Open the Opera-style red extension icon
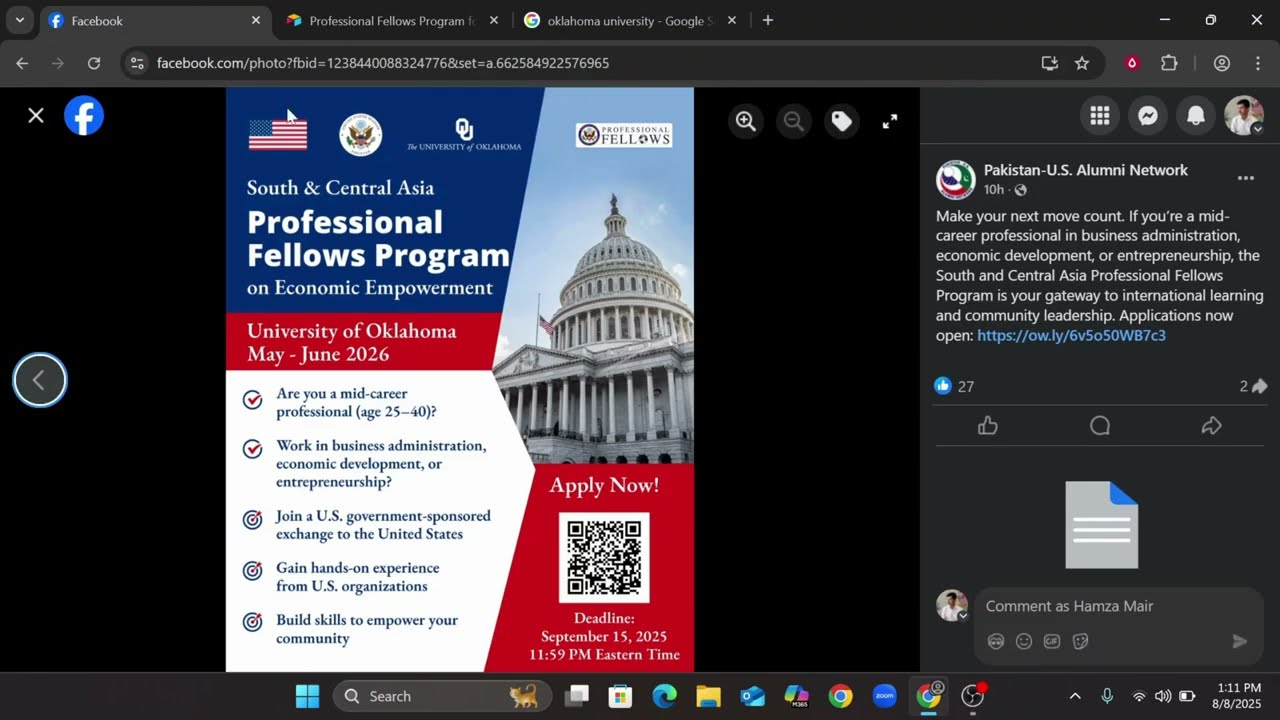This screenshot has height=720, width=1280. coord(1132,63)
